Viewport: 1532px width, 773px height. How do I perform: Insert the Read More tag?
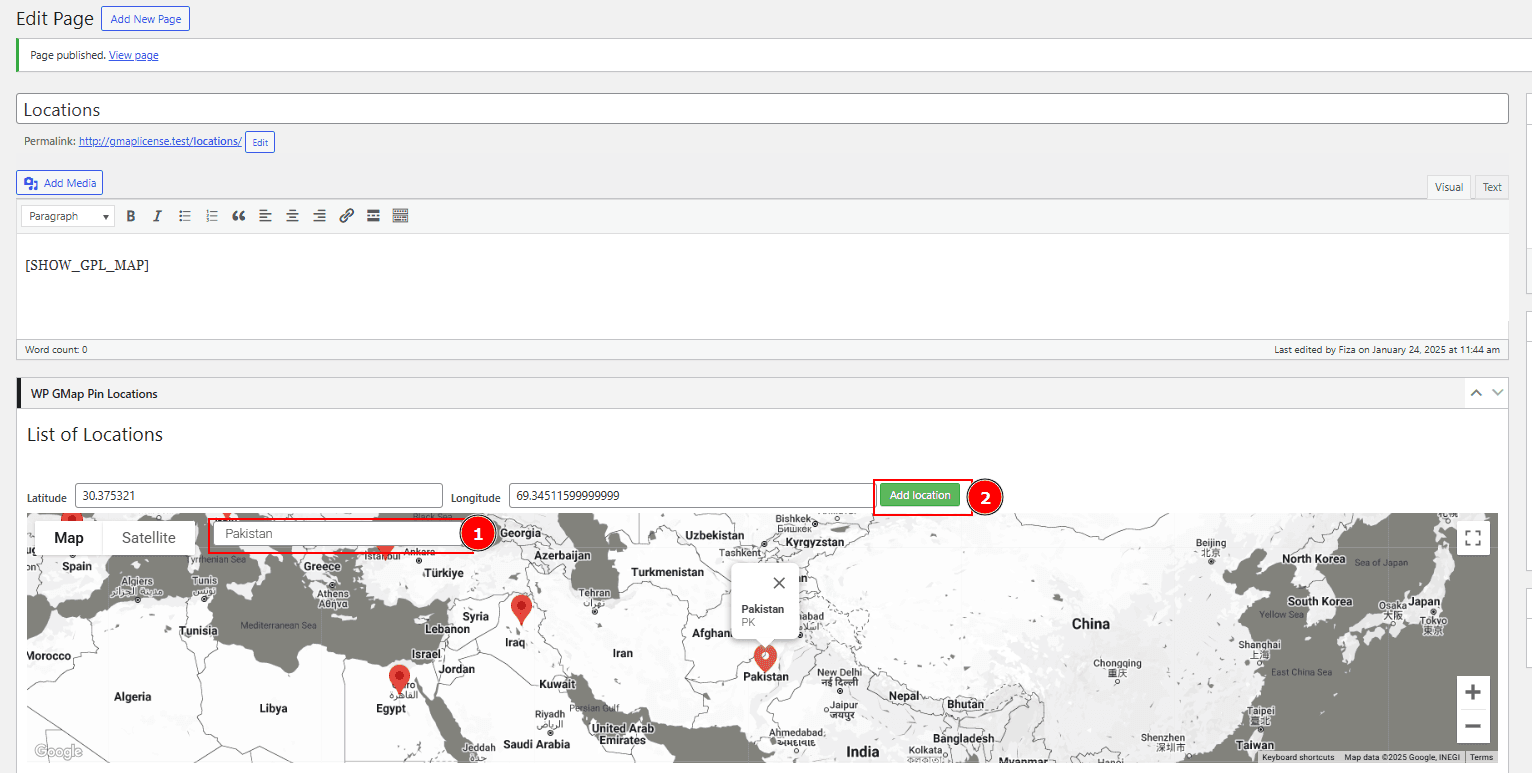point(373,216)
